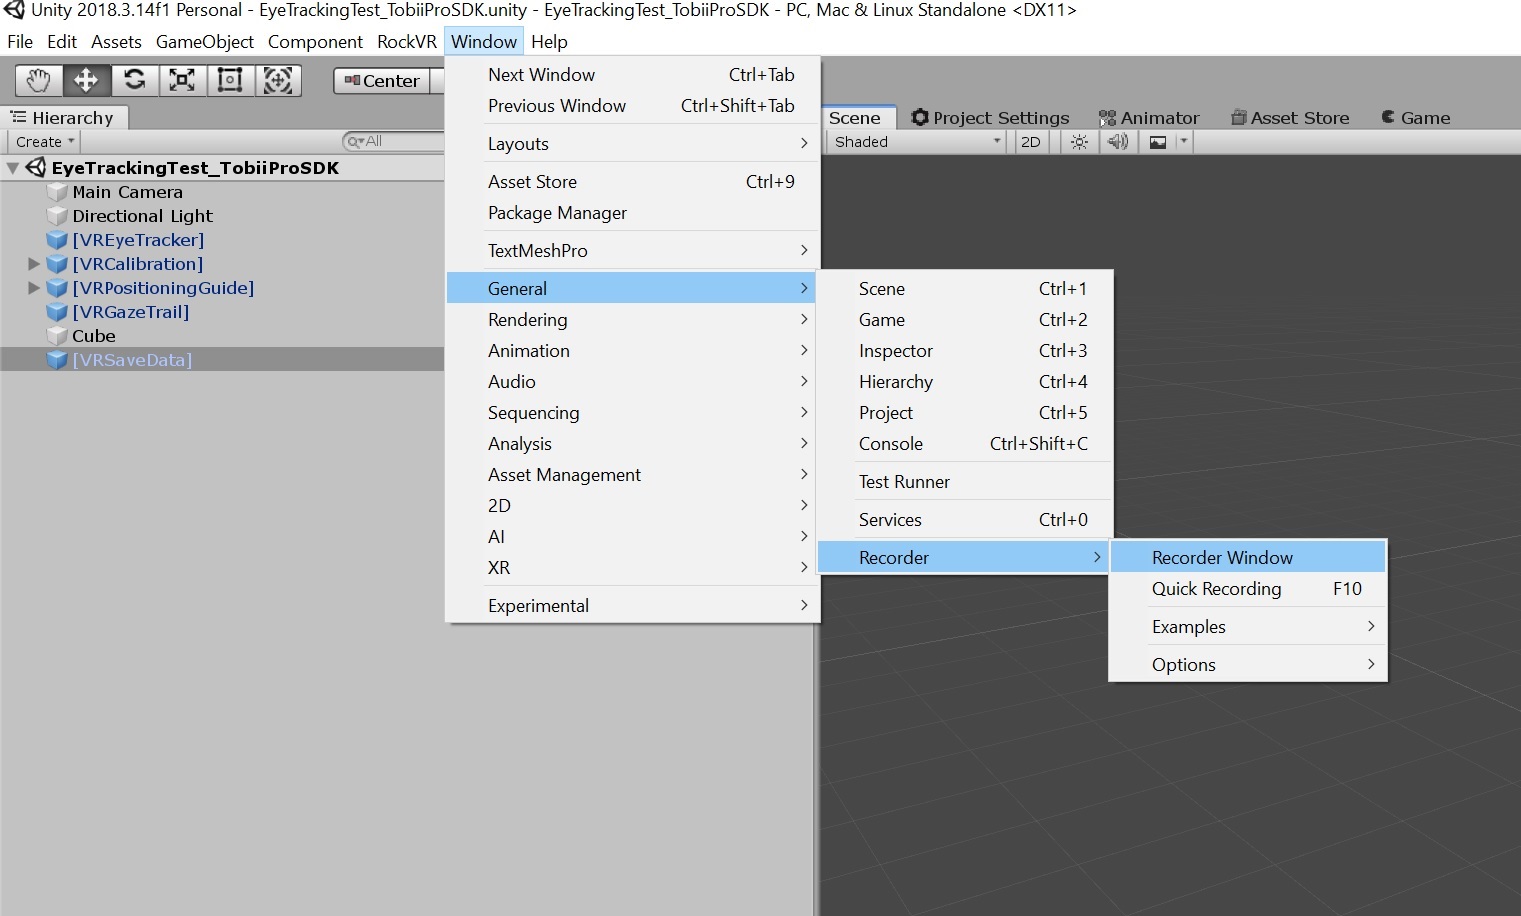
Task: Open the Component menu
Action: pyautogui.click(x=315, y=42)
